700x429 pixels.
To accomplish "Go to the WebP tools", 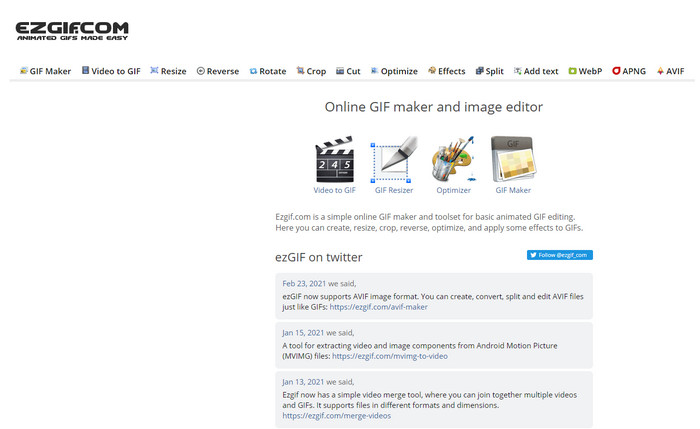I will pos(585,71).
